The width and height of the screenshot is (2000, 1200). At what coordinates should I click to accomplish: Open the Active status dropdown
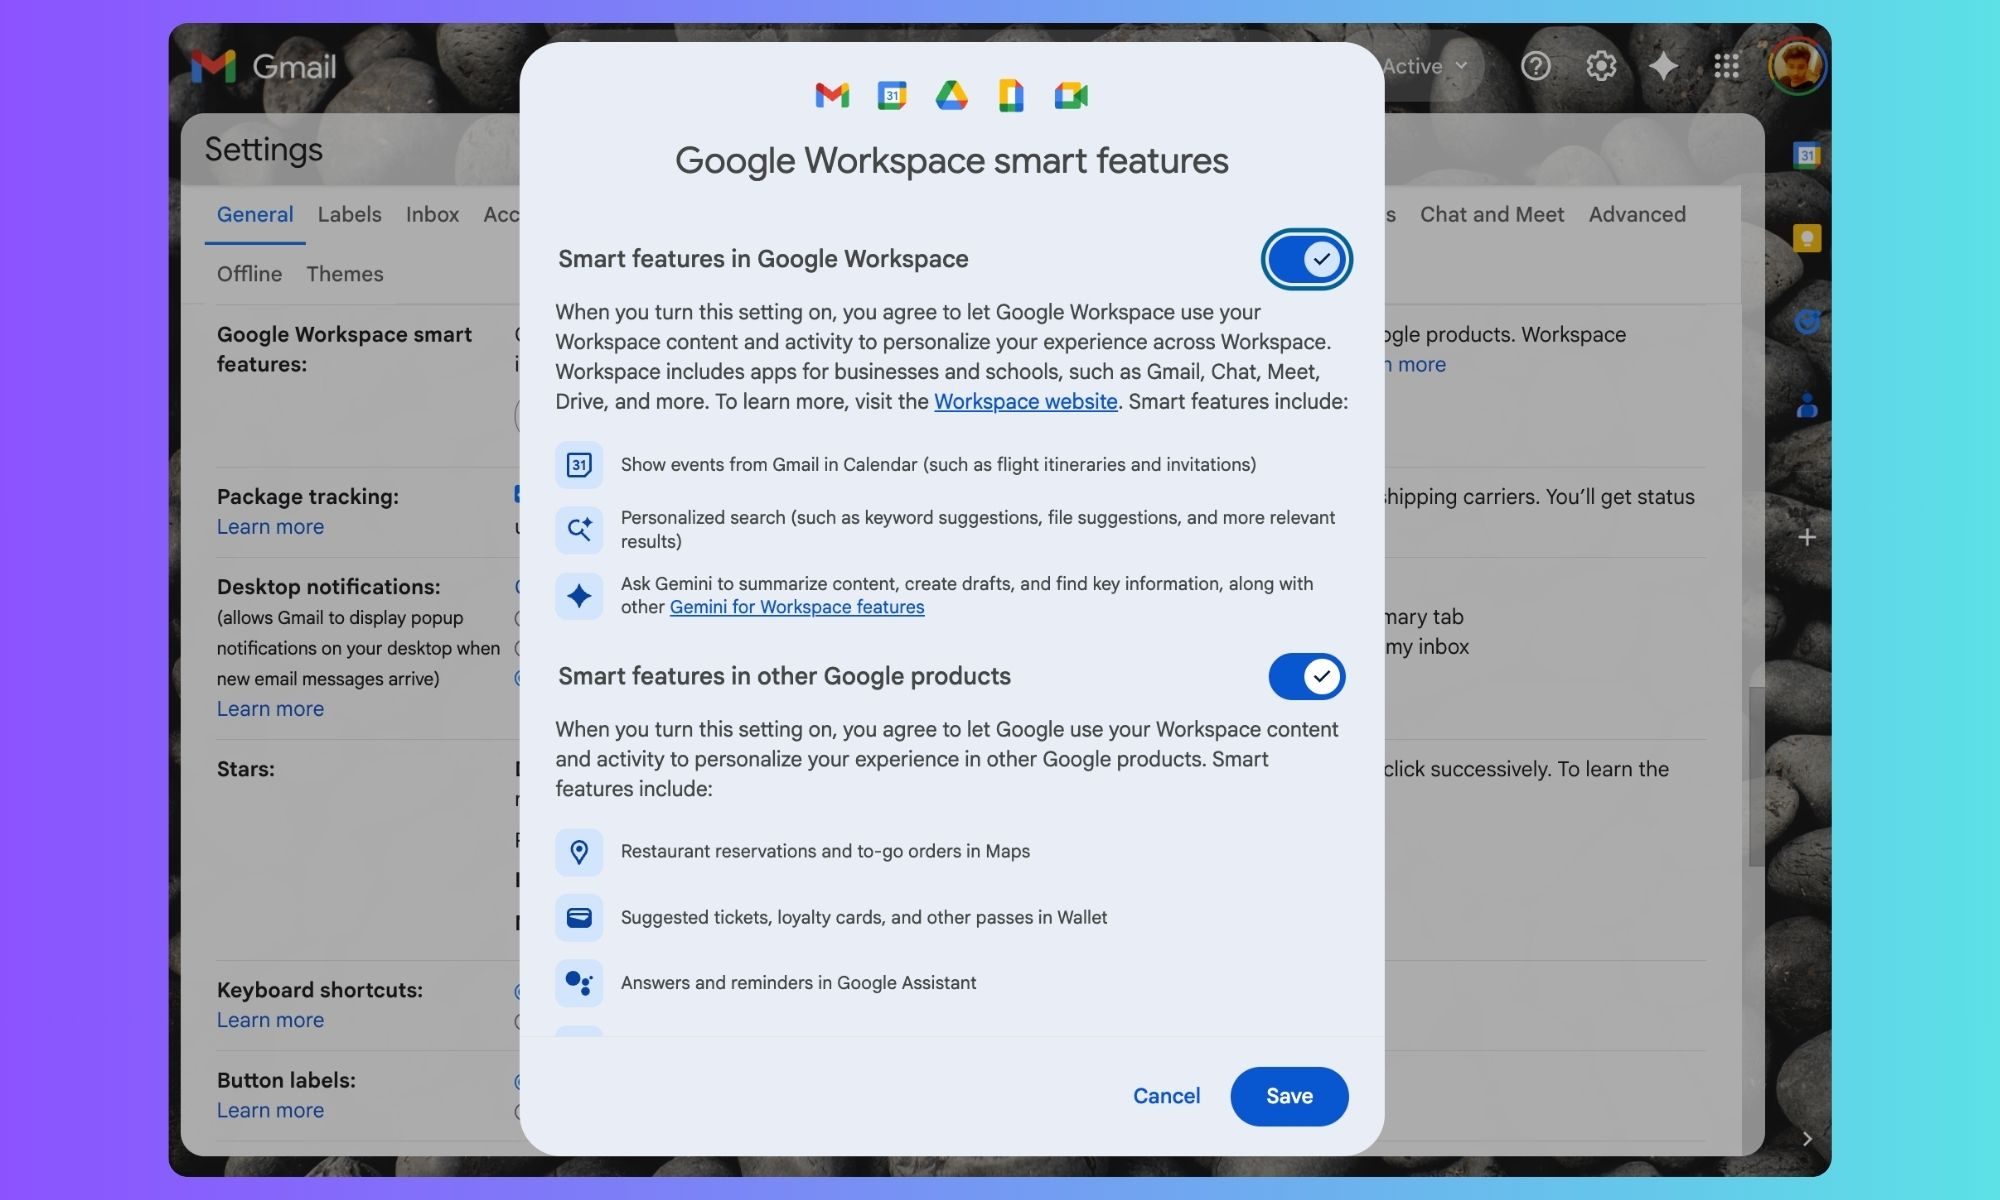1425,66
